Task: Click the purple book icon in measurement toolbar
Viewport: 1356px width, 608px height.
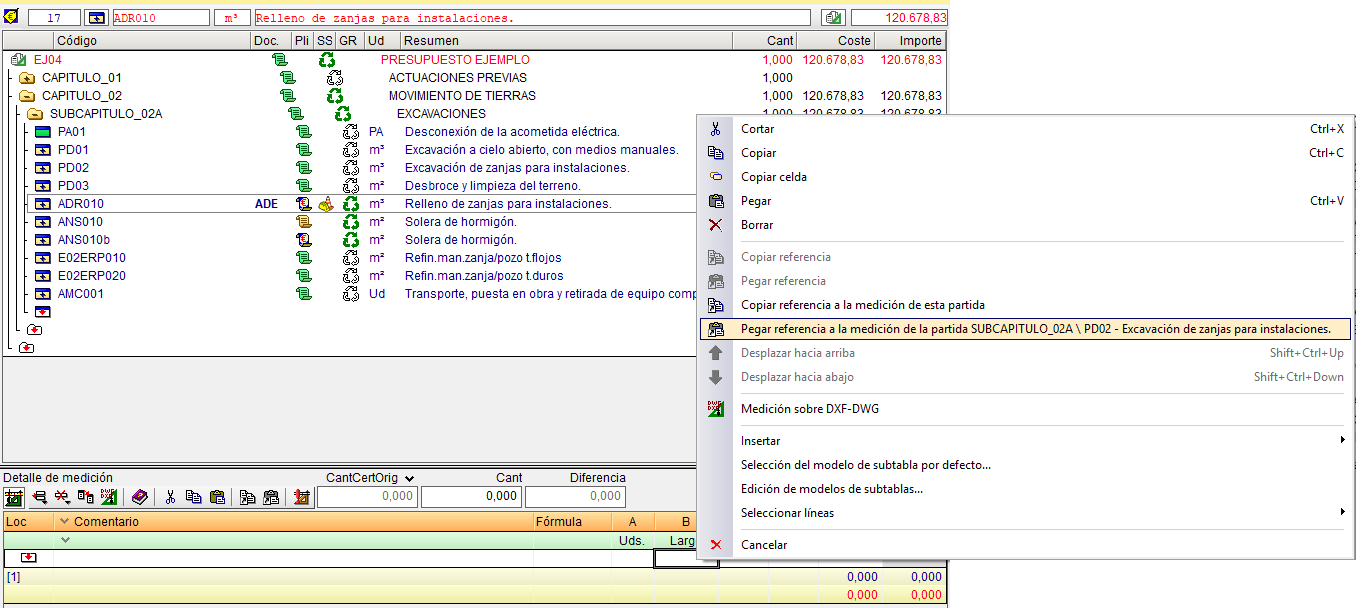Action: pyautogui.click(x=139, y=497)
